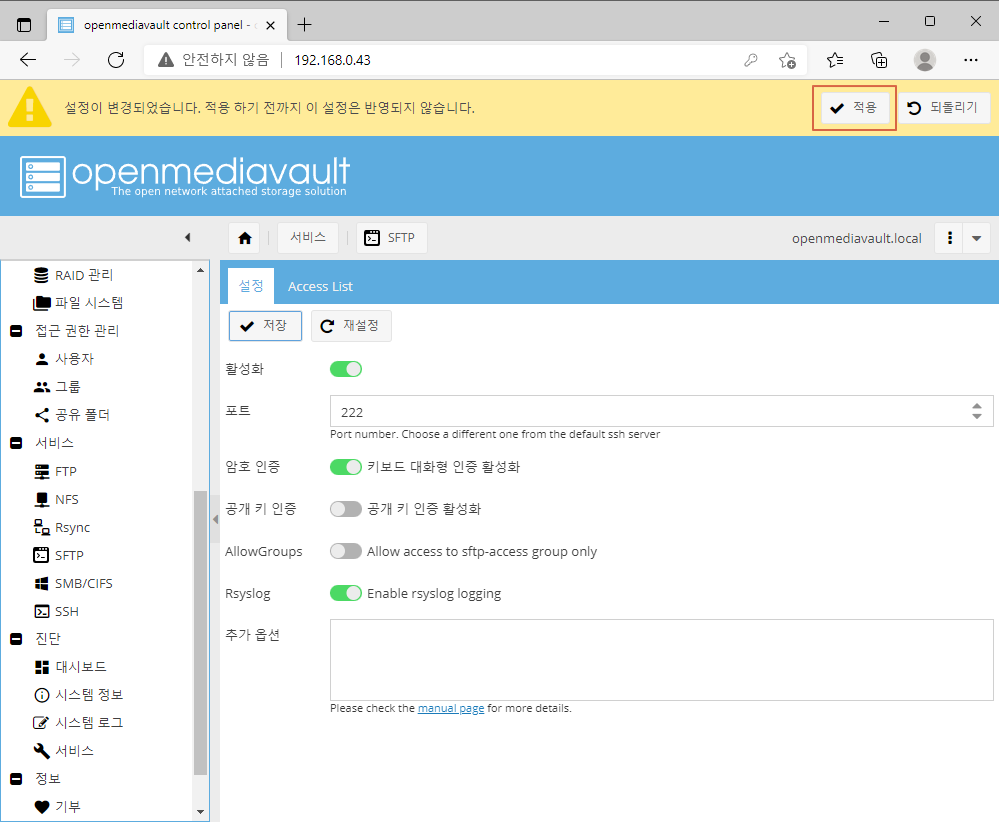Open the dropdown arrow beside the hostname
Viewport: 999px width, 822px height.
(x=977, y=238)
